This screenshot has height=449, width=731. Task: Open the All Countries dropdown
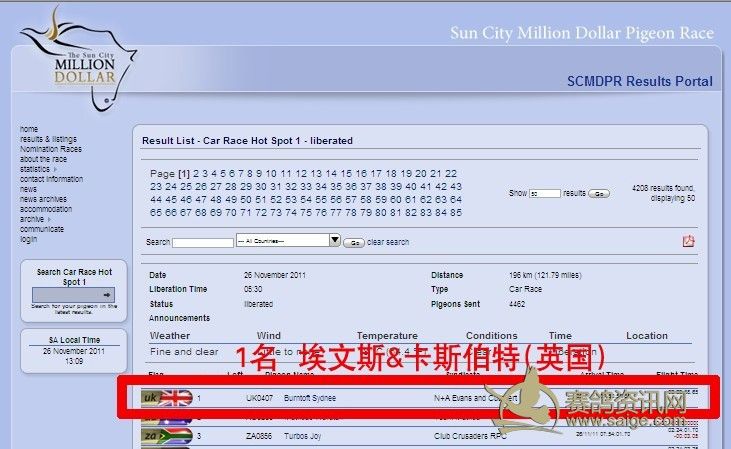pyautogui.click(x=288, y=241)
